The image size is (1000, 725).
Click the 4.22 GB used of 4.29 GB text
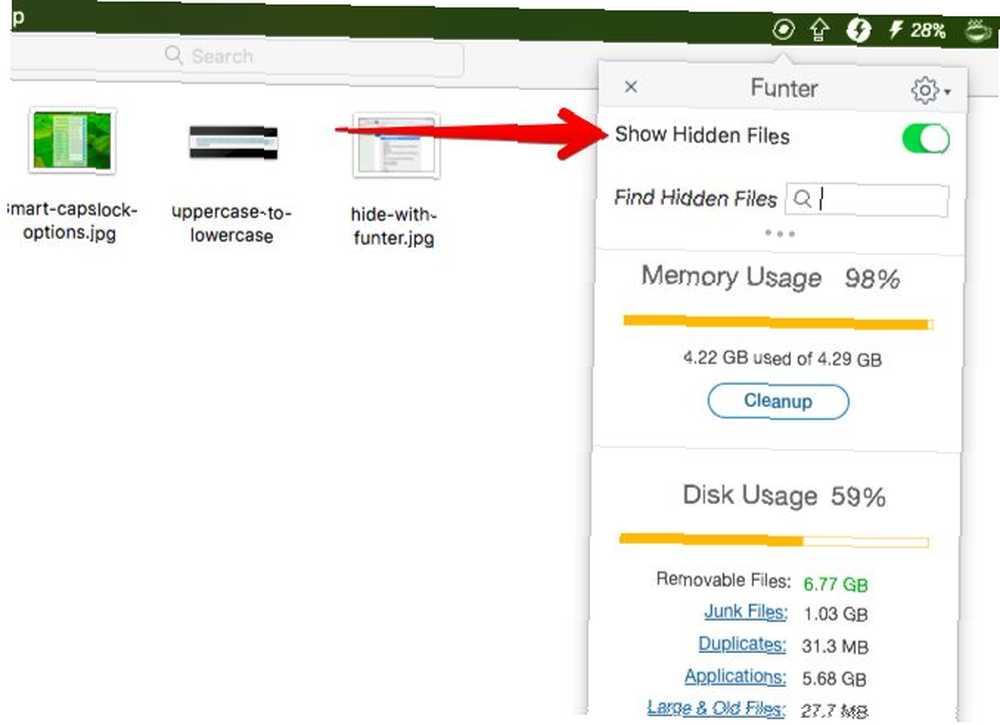[x=782, y=358]
